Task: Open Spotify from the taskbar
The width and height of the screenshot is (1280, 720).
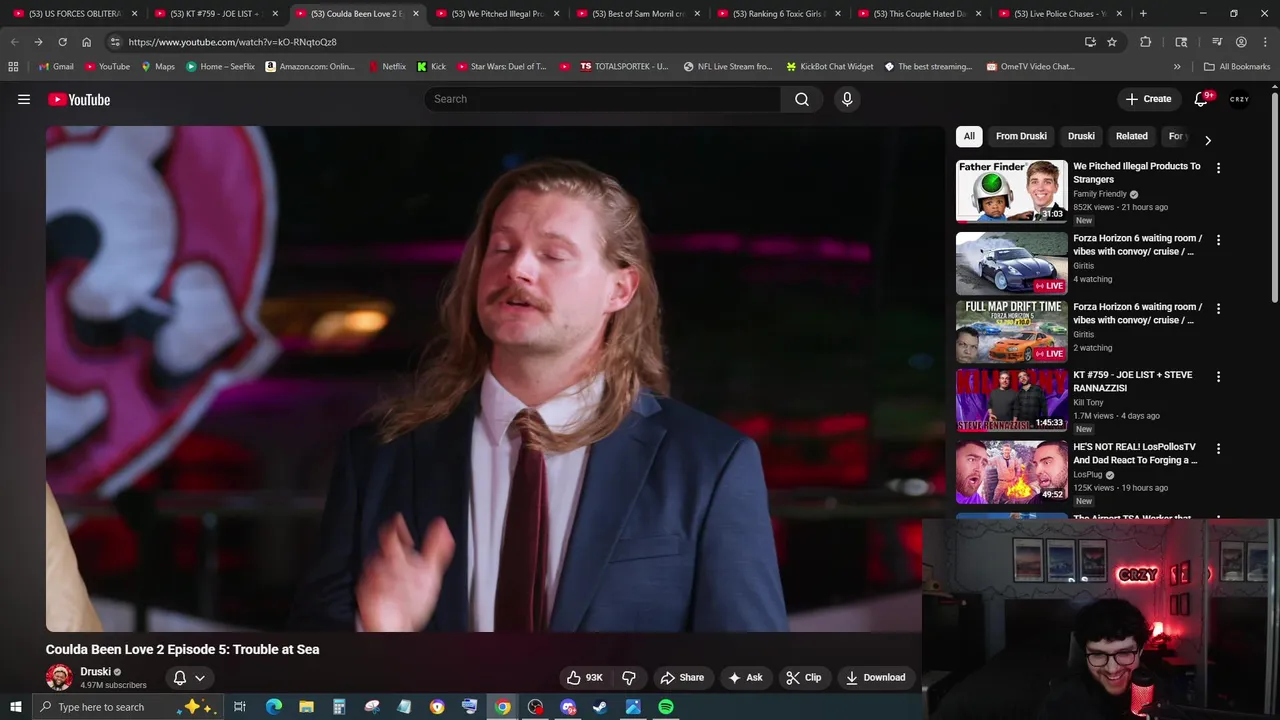Action: [x=666, y=707]
